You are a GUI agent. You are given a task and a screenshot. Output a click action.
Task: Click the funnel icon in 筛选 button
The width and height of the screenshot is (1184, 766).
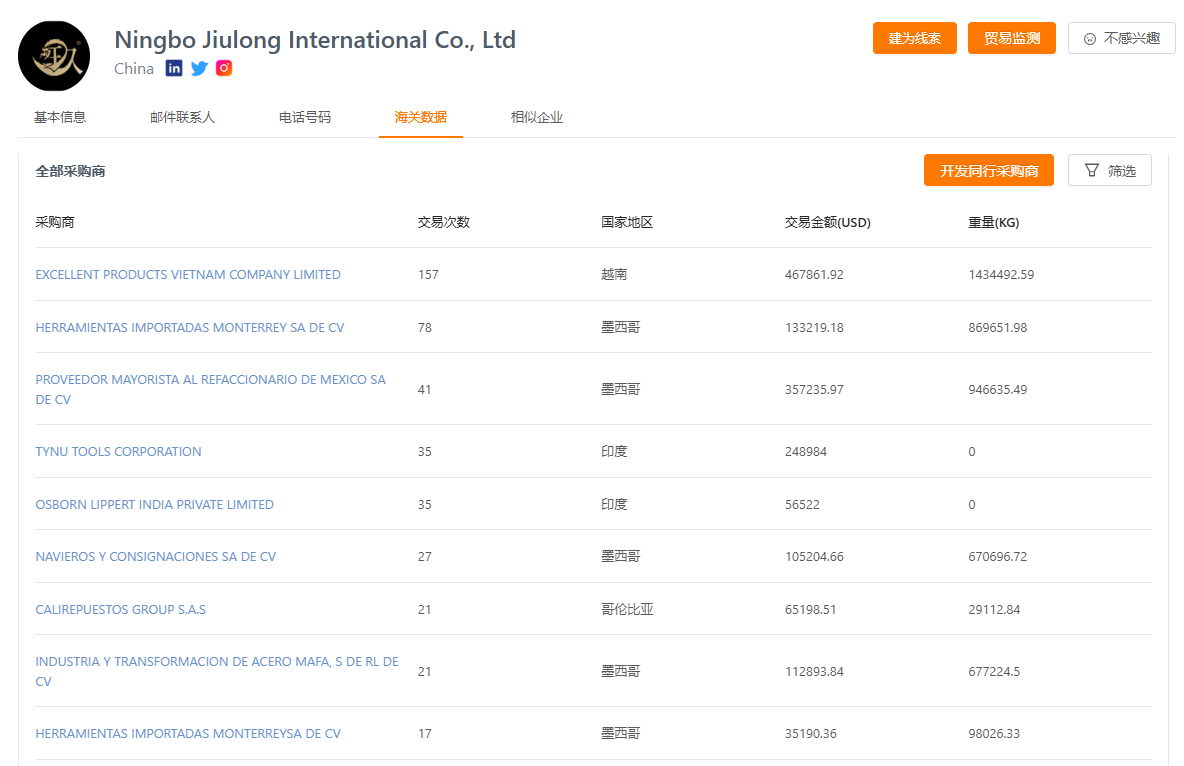(x=1091, y=170)
